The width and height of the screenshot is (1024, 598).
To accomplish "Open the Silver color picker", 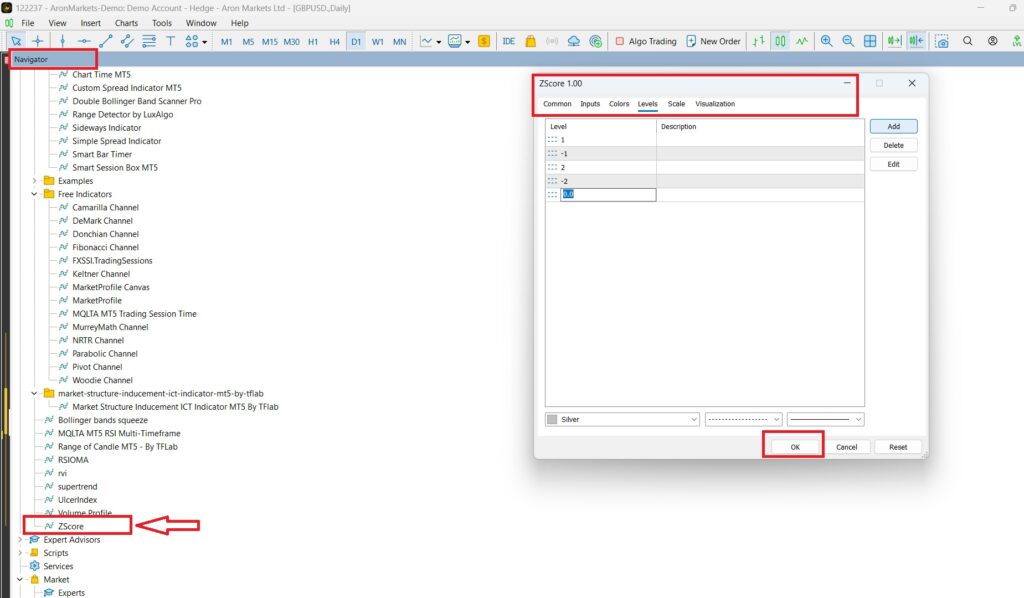I will pos(622,420).
